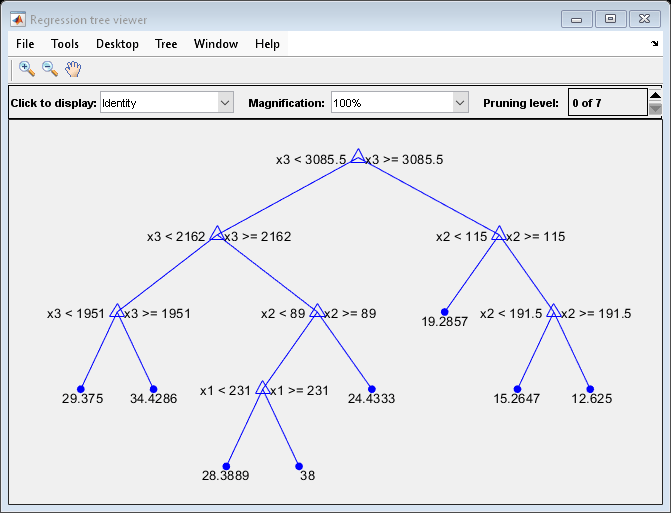
Task: Click the branch node triangle x2 89
Action: 317,310
